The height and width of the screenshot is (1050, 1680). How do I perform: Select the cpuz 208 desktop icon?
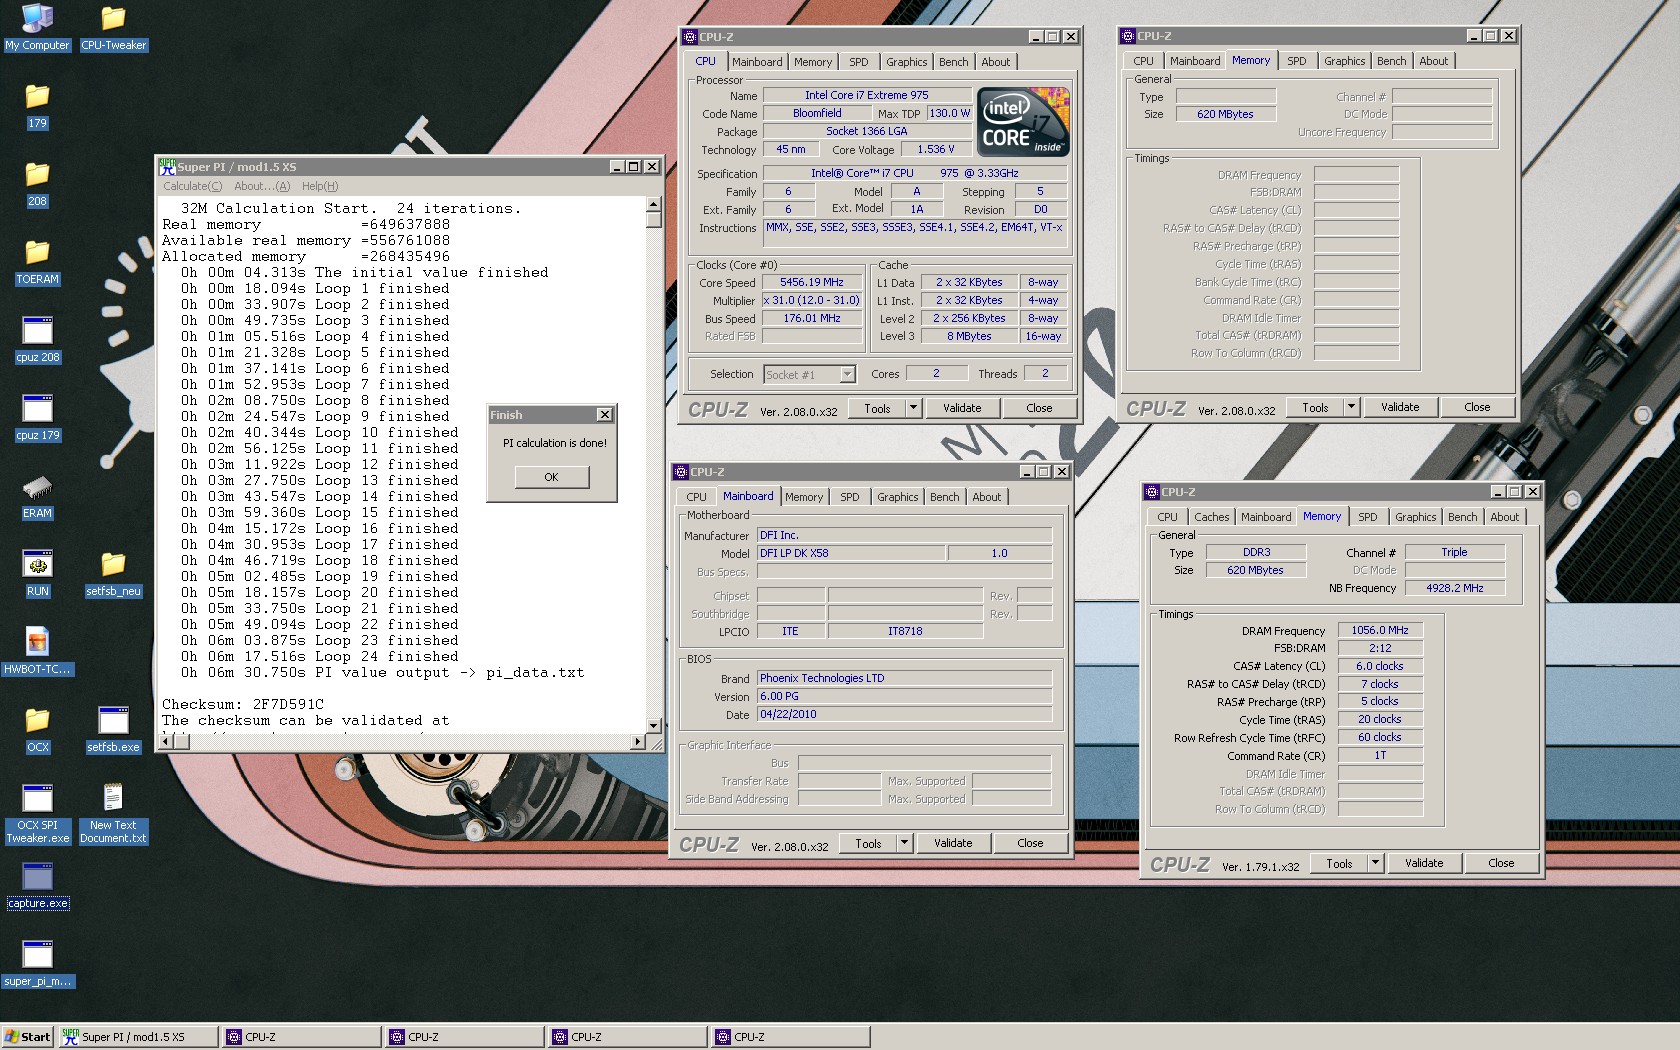tap(37, 339)
